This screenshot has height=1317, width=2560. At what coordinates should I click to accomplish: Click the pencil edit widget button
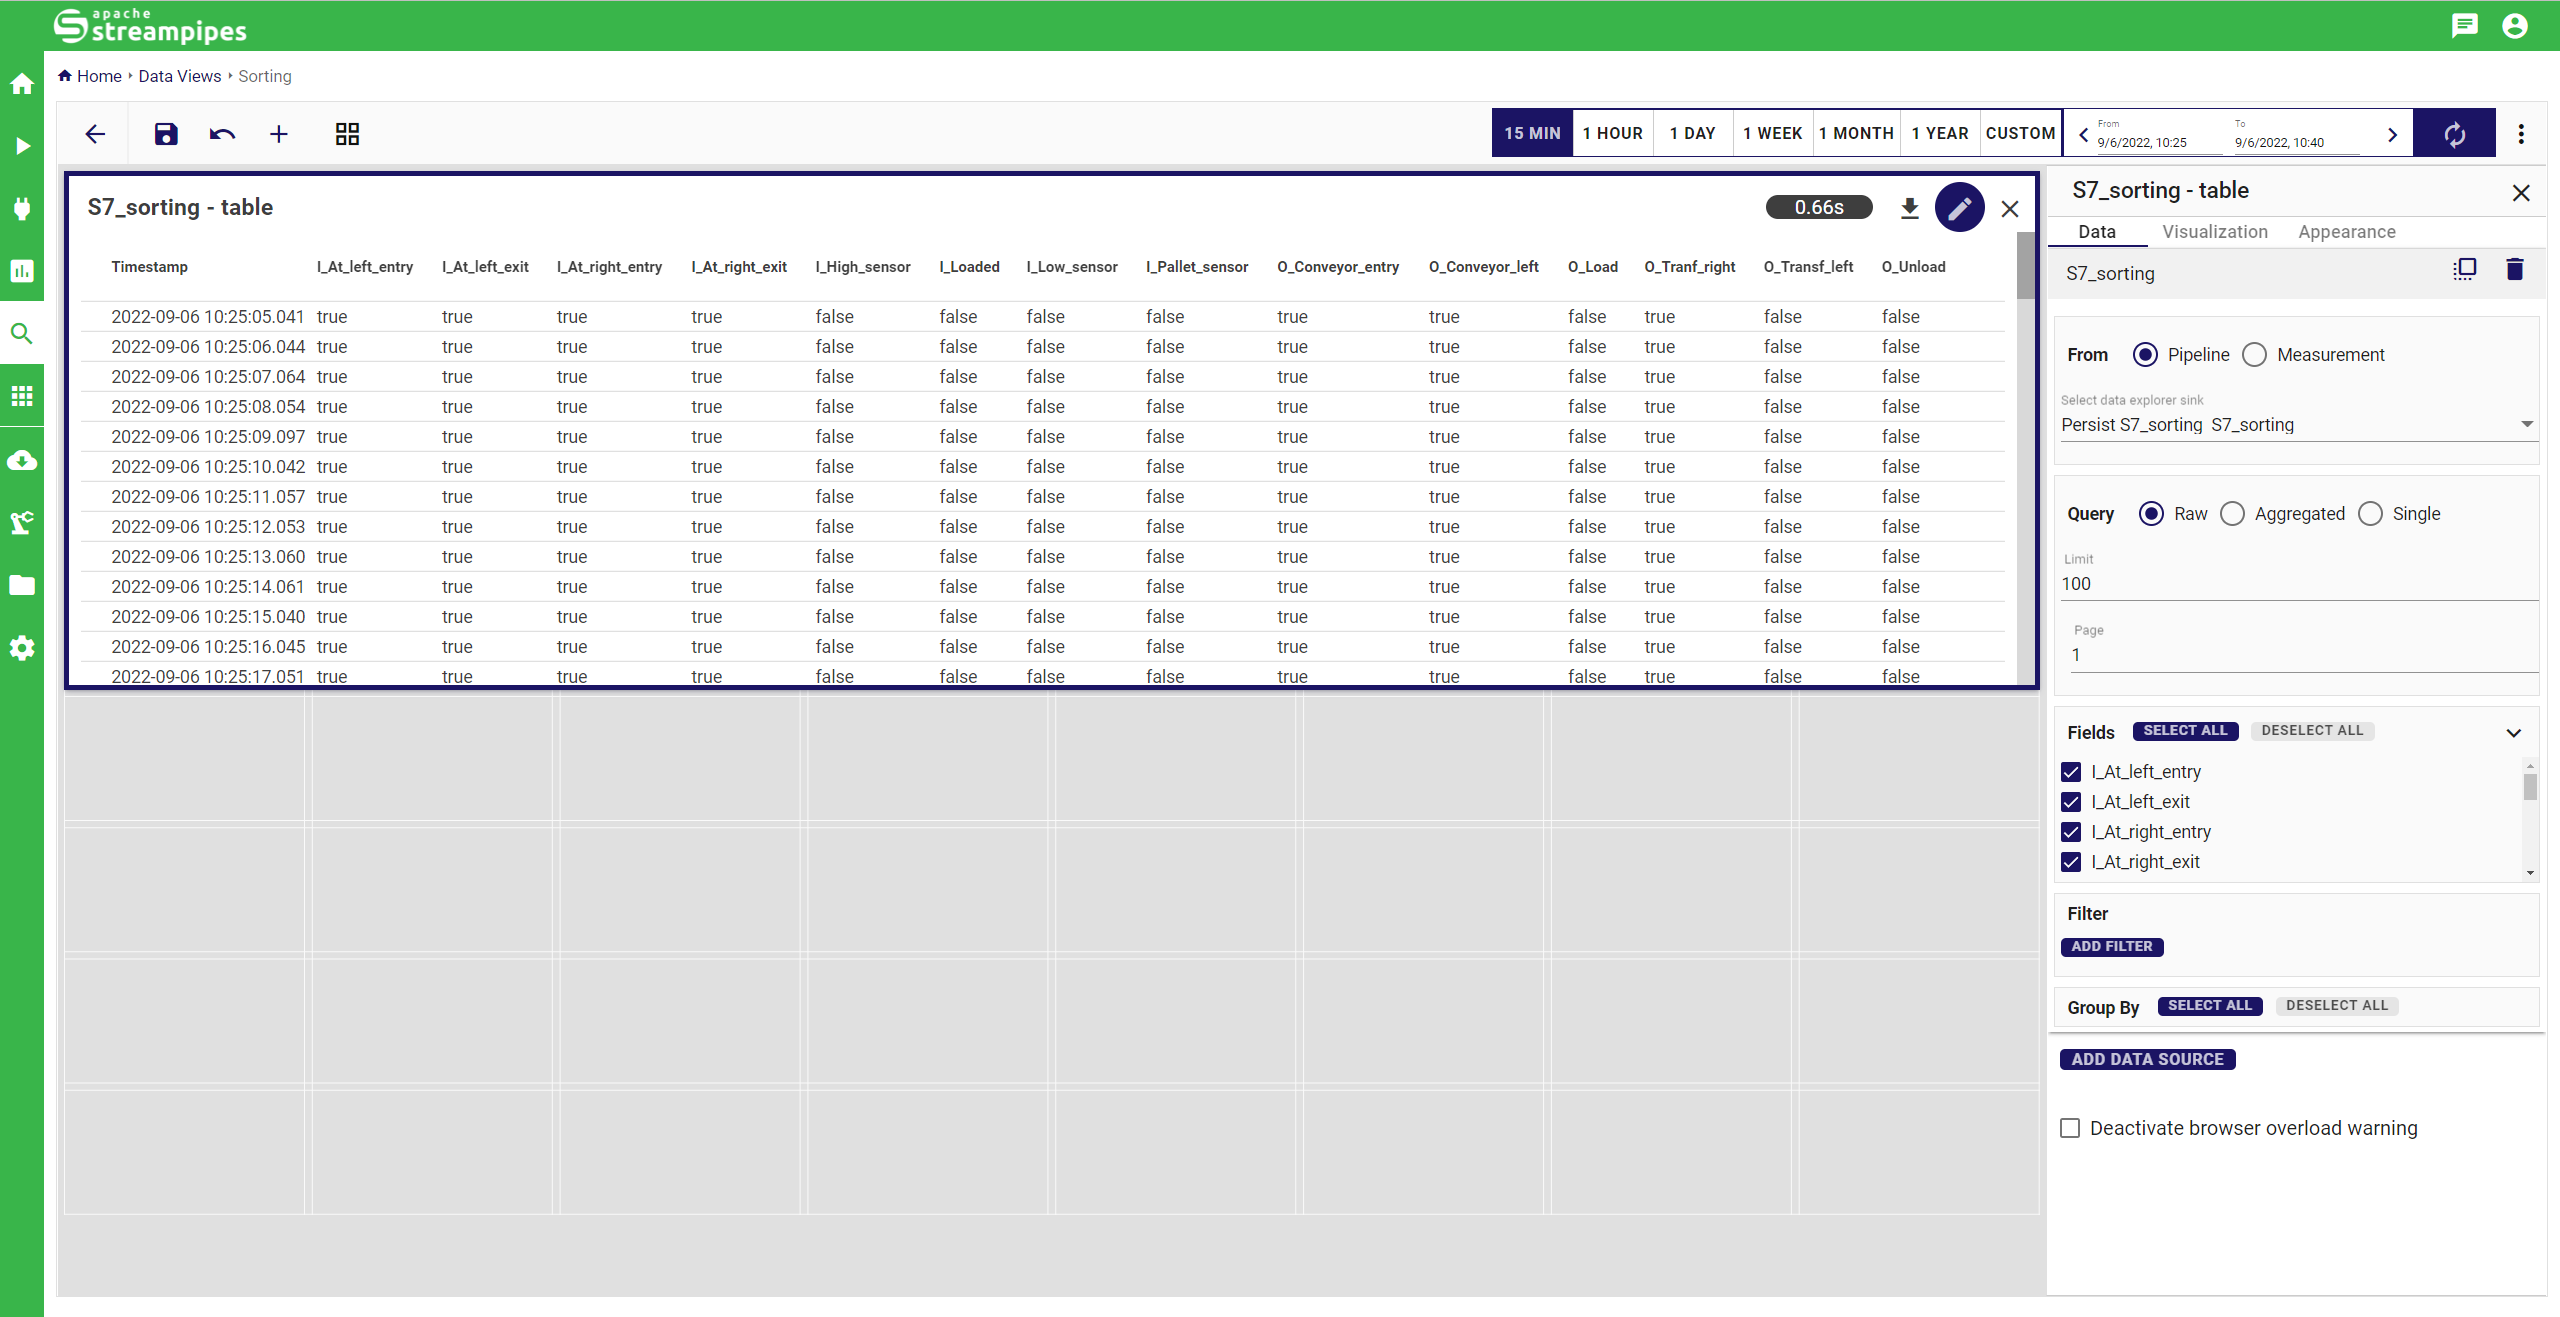click(x=1959, y=208)
